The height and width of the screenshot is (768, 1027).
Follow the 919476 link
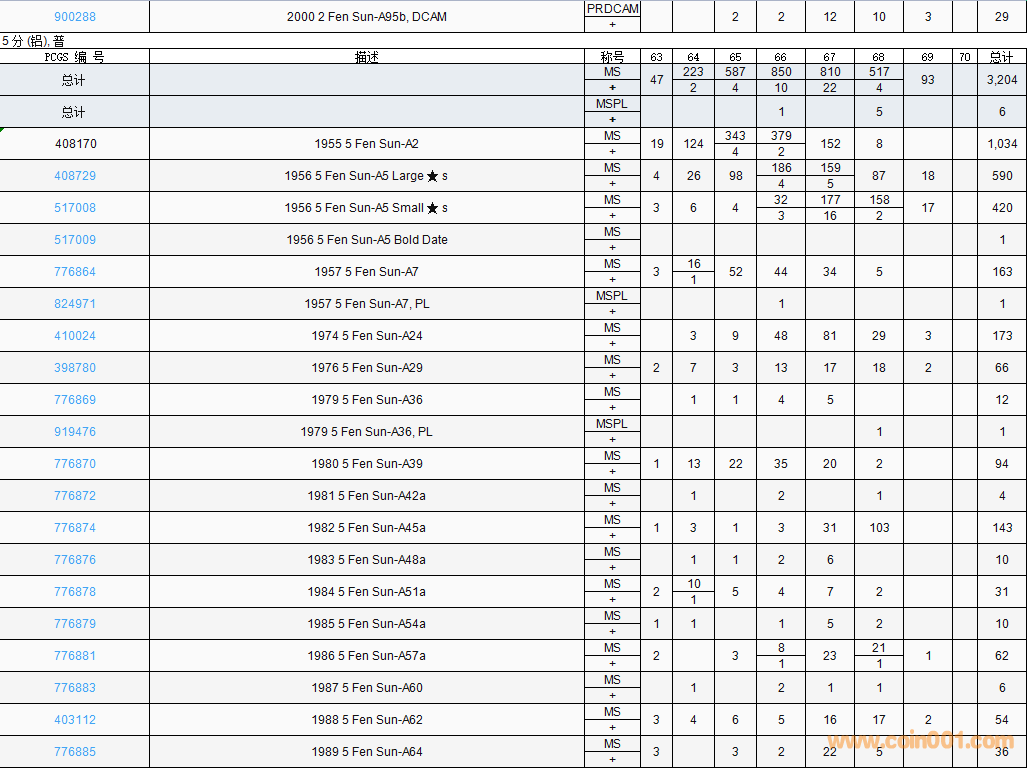75,432
